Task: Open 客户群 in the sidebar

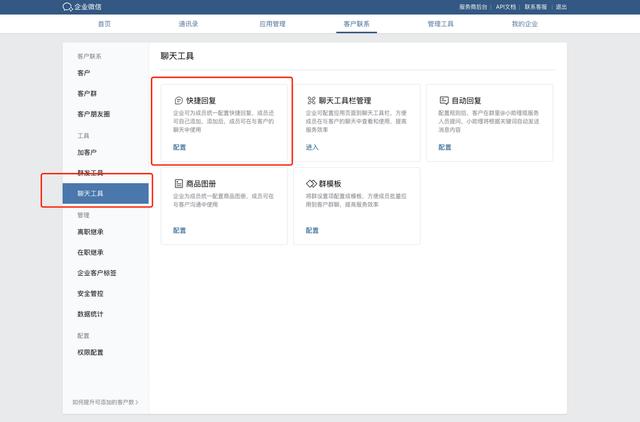Action: coord(87,93)
